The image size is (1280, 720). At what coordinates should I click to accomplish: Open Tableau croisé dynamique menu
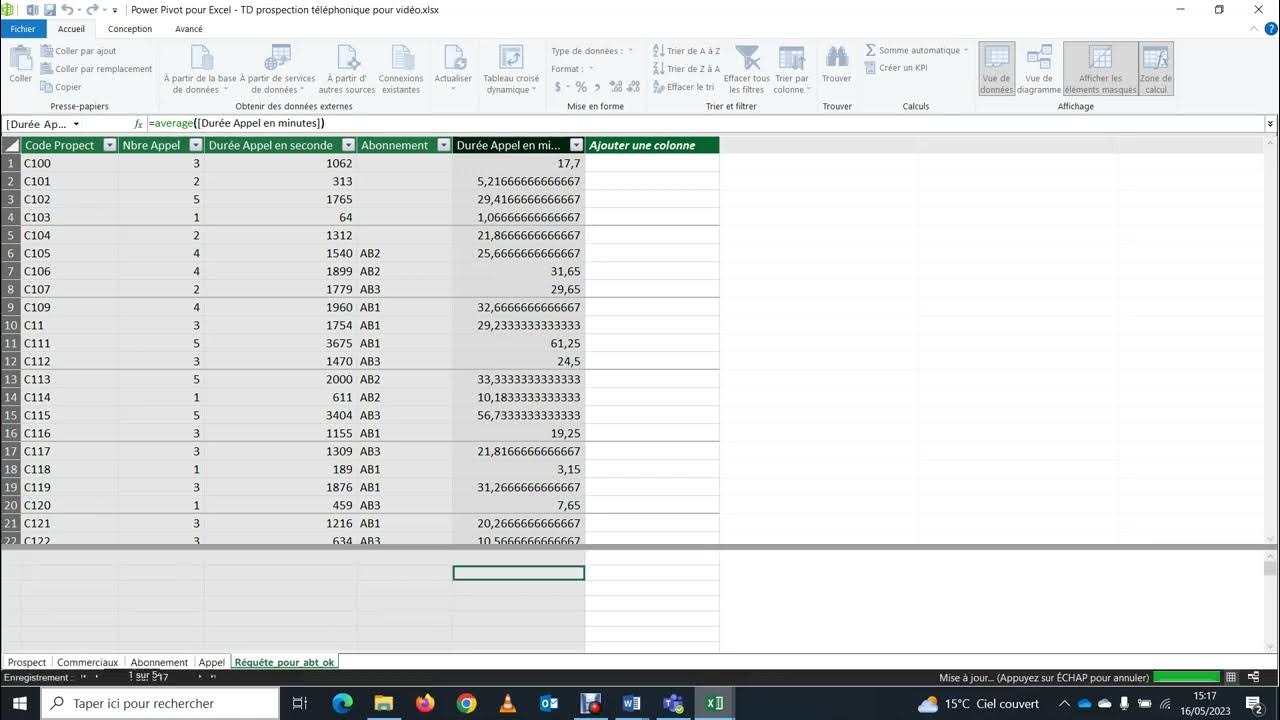tap(511, 70)
